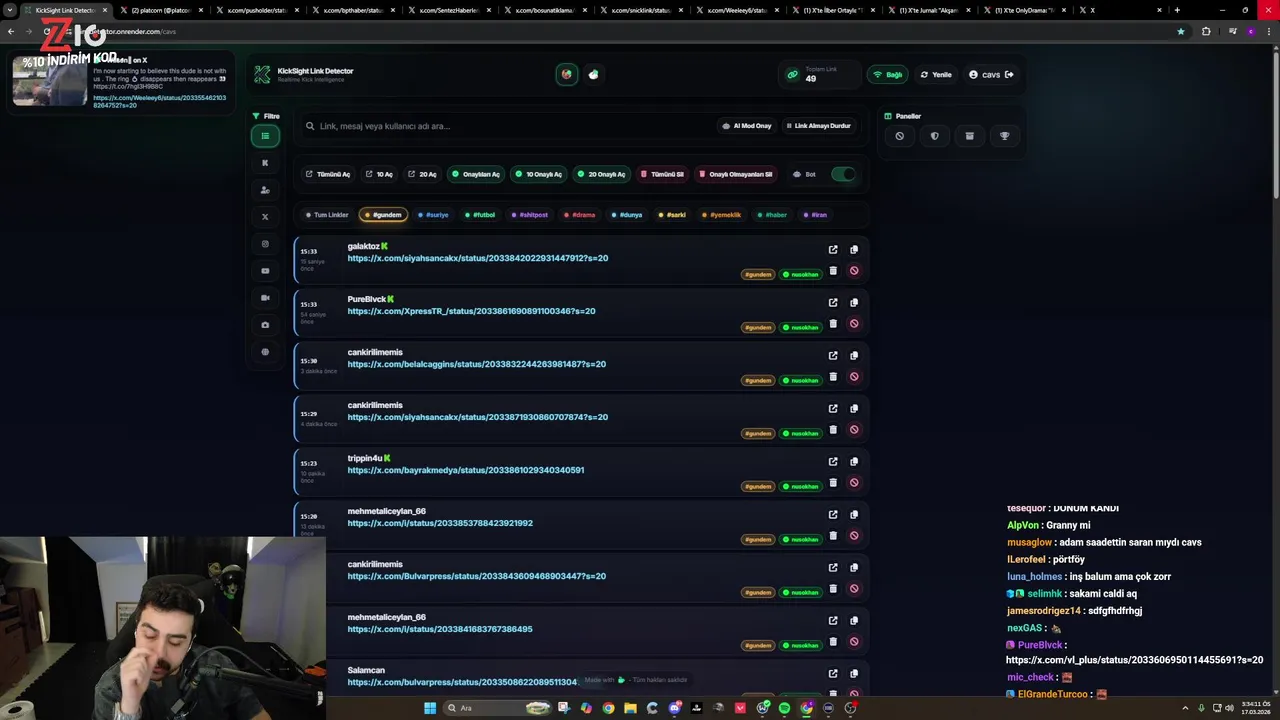Open the siyahsancakx link posted by galaktoz
The height and width of the screenshot is (720, 1280).
[x=477, y=258]
